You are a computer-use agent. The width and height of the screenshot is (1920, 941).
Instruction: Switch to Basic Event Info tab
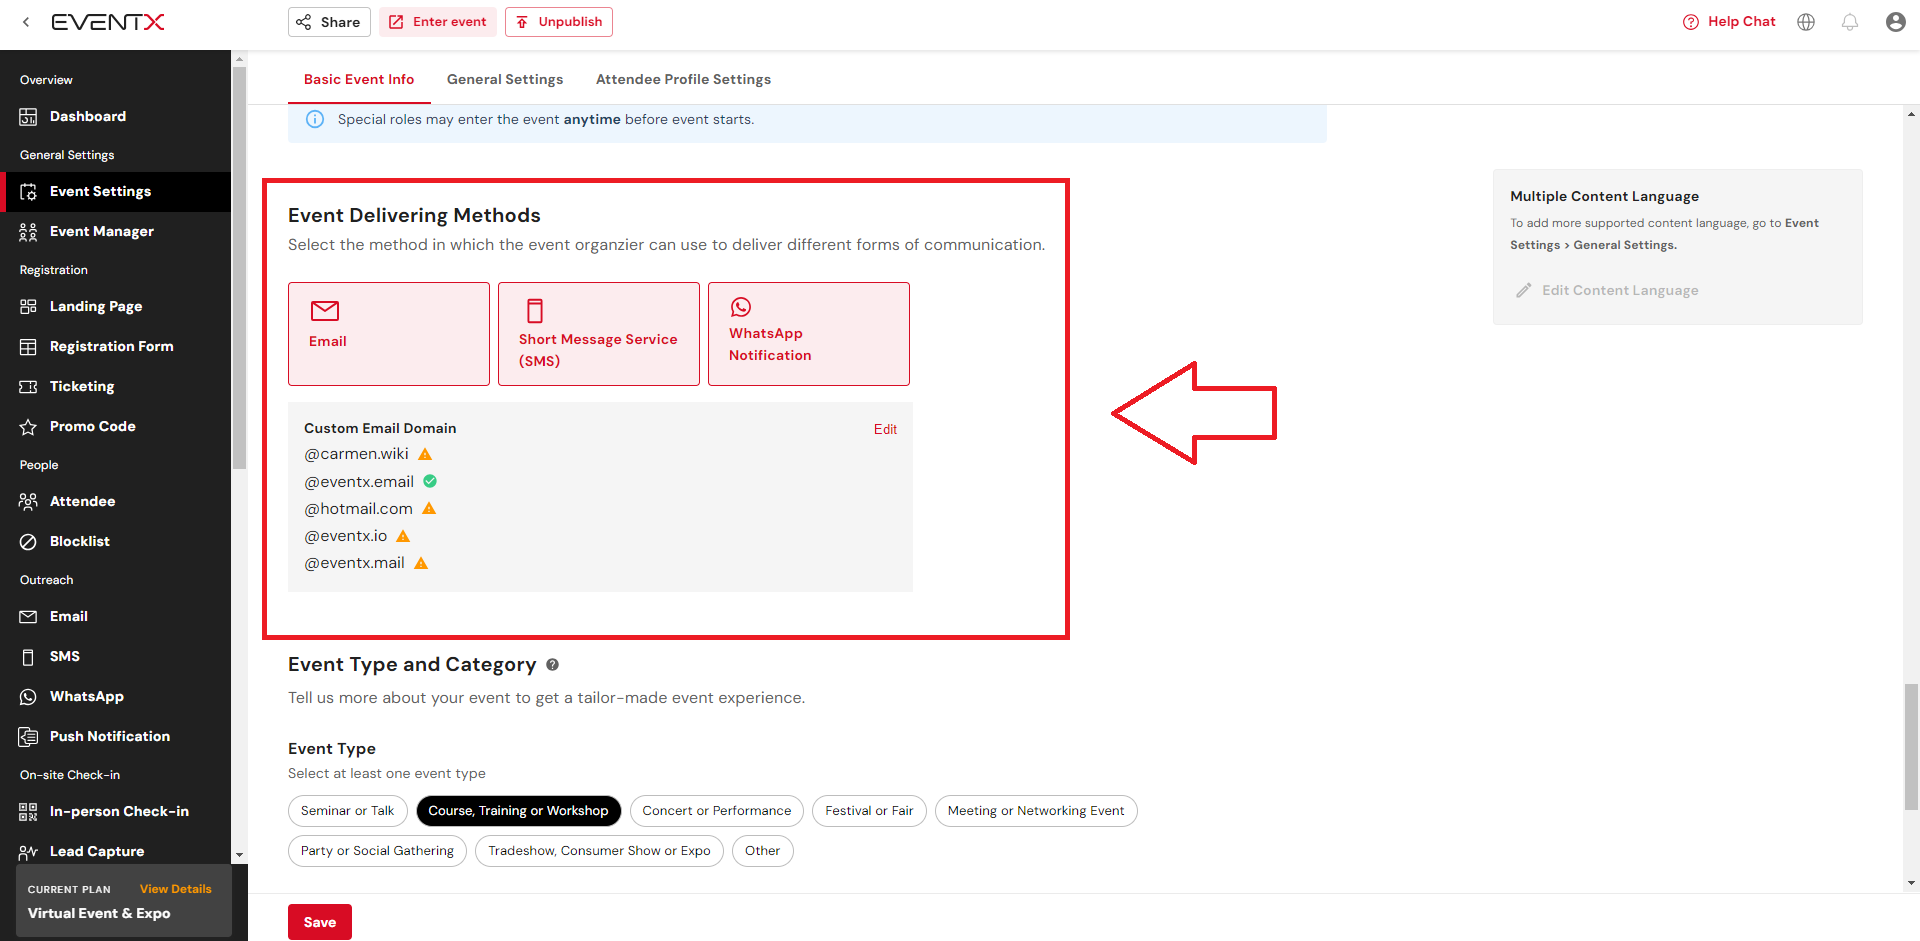pyautogui.click(x=359, y=79)
